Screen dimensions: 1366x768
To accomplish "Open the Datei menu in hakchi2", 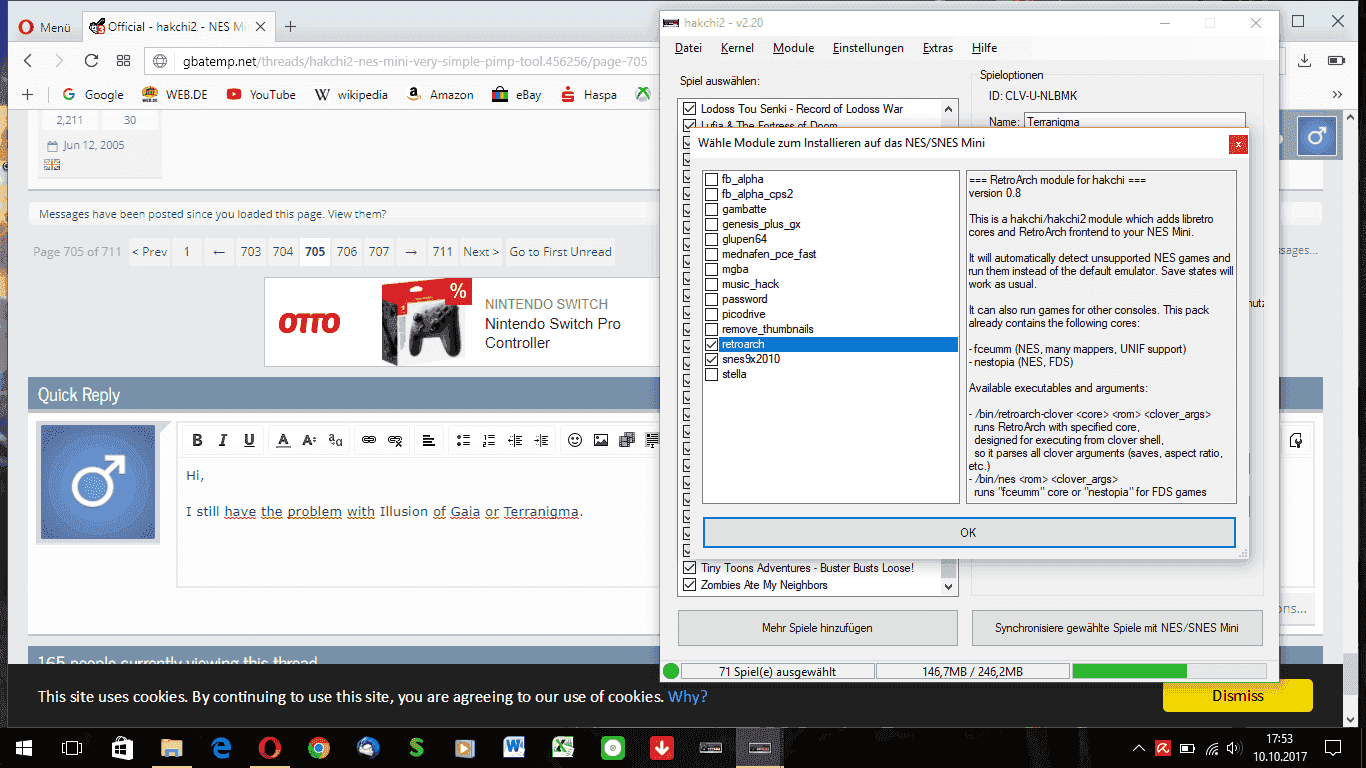I will (x=688, y=48).
